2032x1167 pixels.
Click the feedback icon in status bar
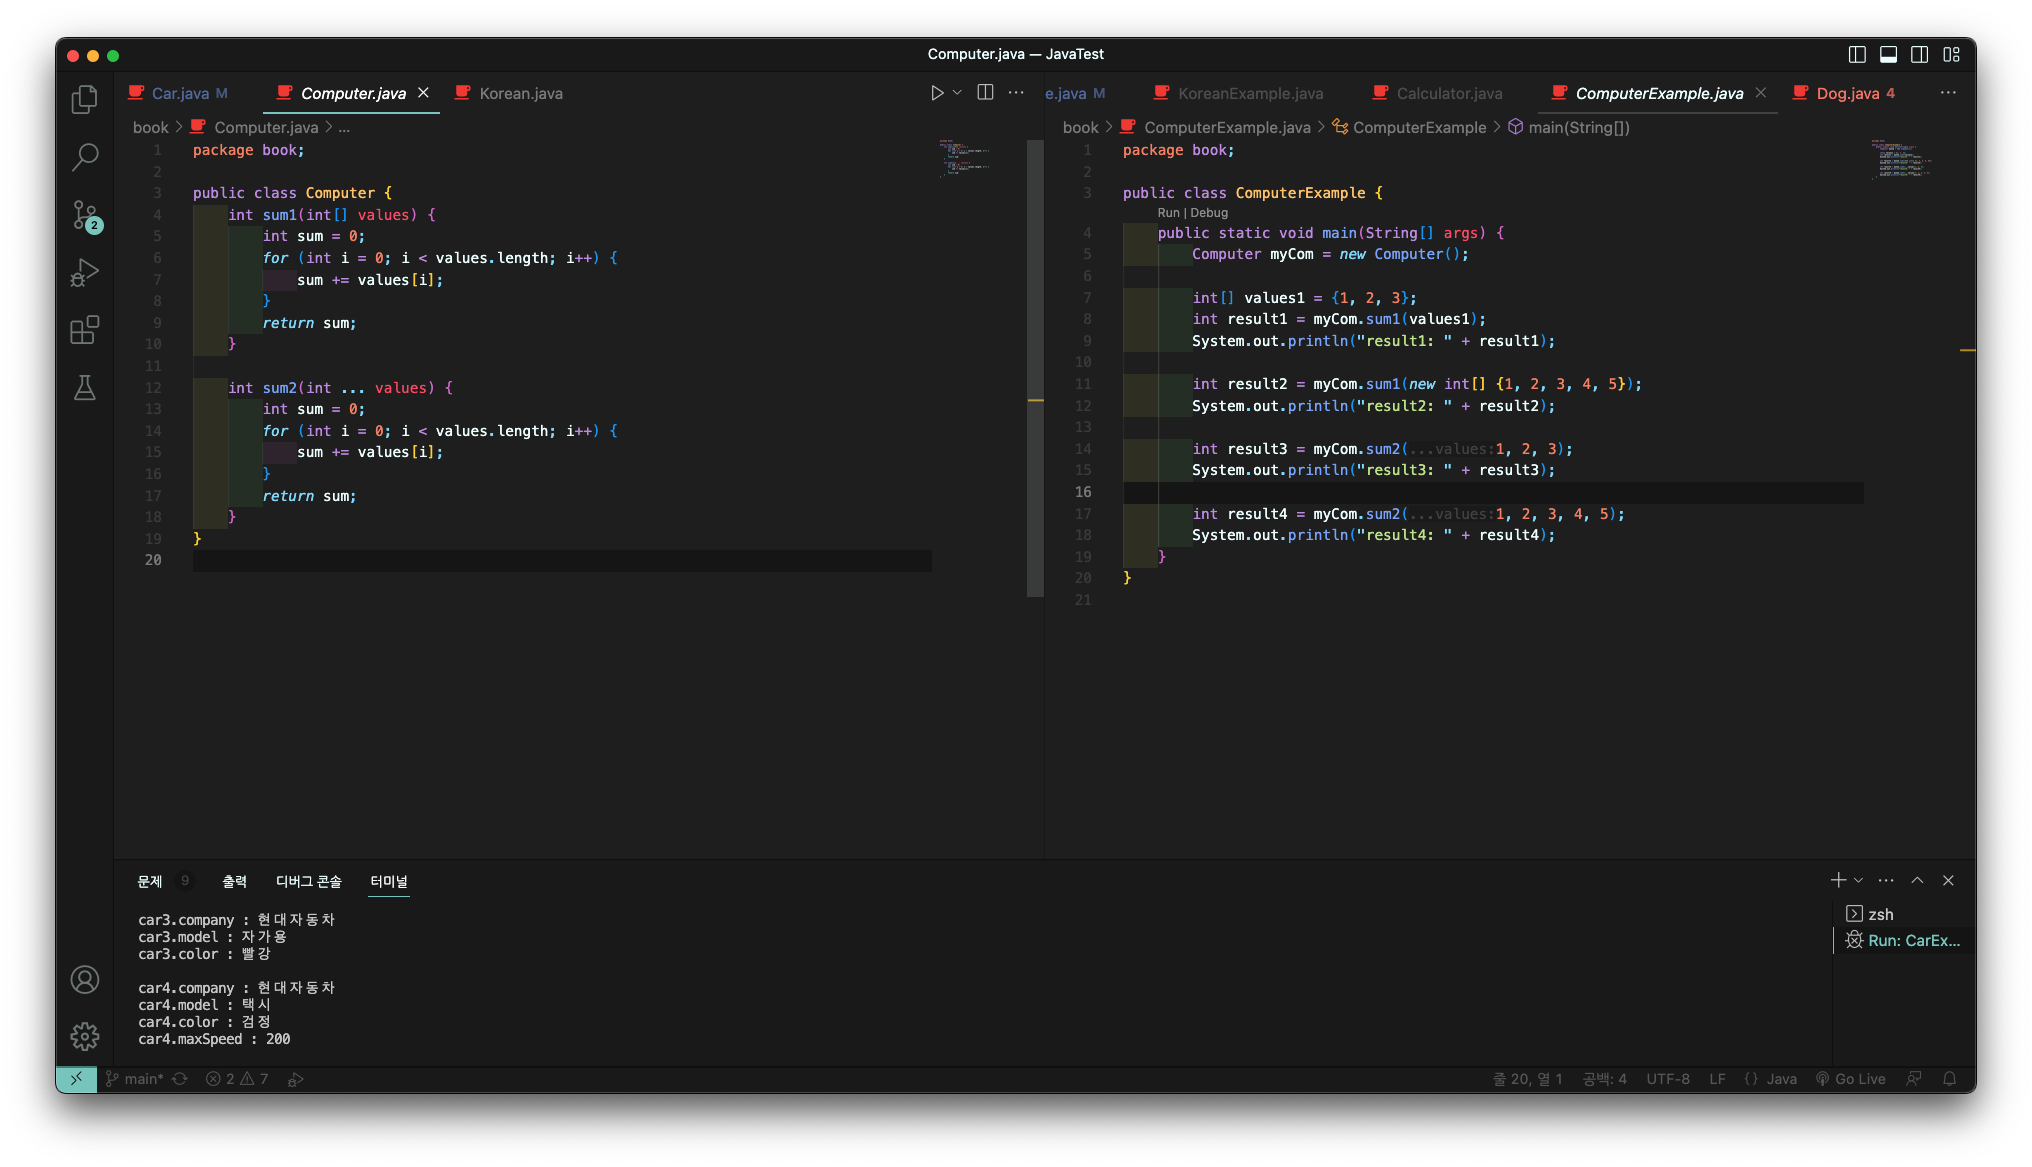pos(1913,1079)
